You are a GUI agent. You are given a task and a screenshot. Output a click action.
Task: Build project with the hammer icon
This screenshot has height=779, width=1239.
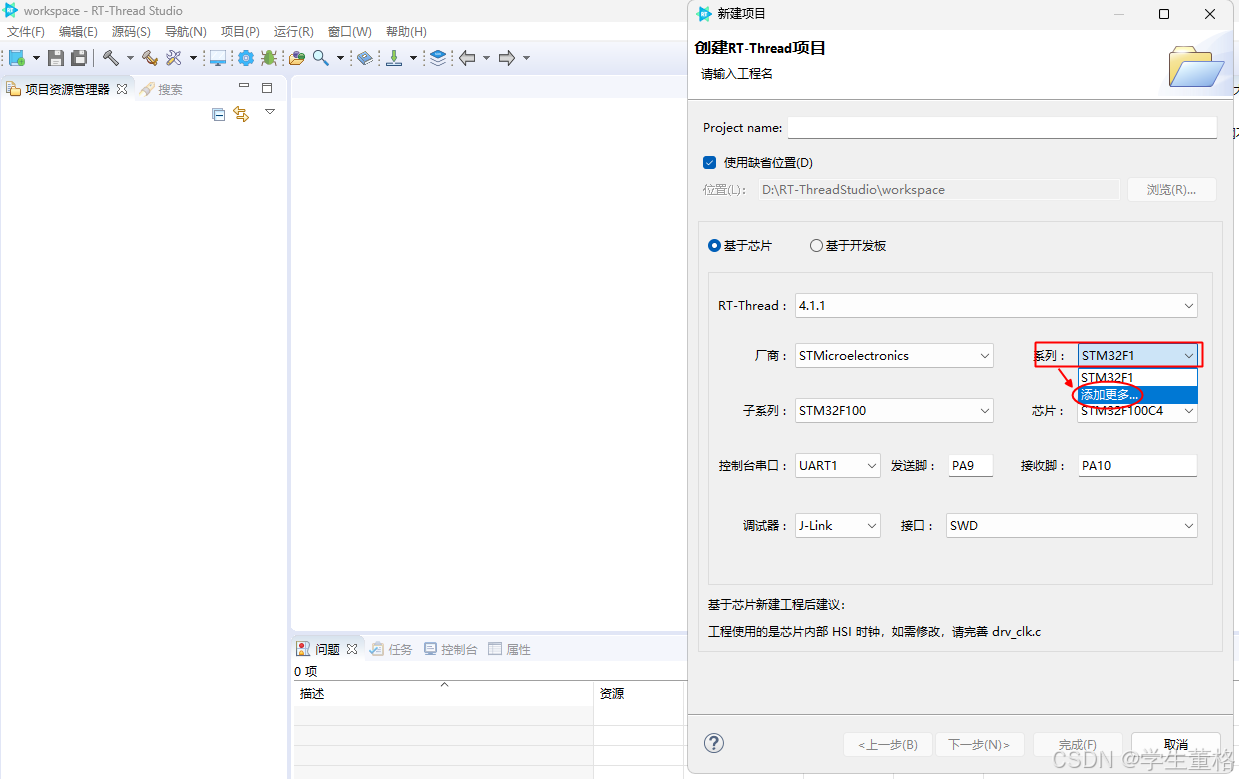tap(110, 58)
